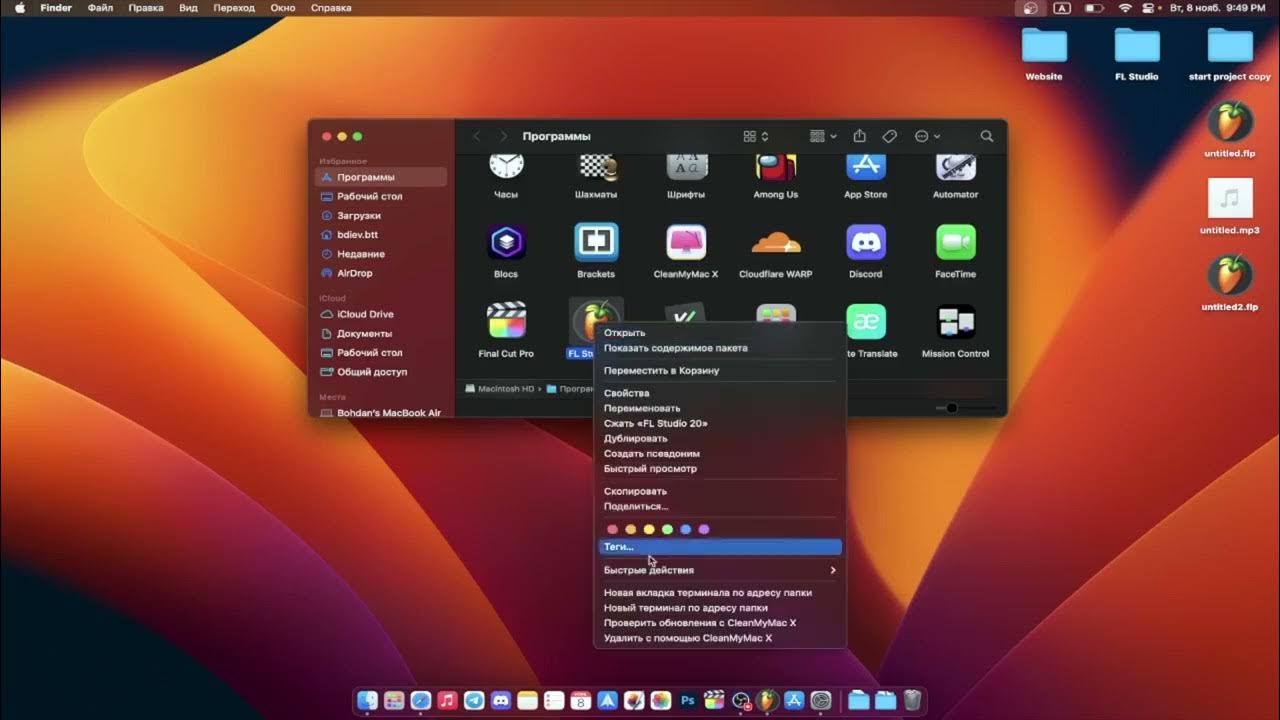Choose Открыть from the context menu

(x=720, y=333)
